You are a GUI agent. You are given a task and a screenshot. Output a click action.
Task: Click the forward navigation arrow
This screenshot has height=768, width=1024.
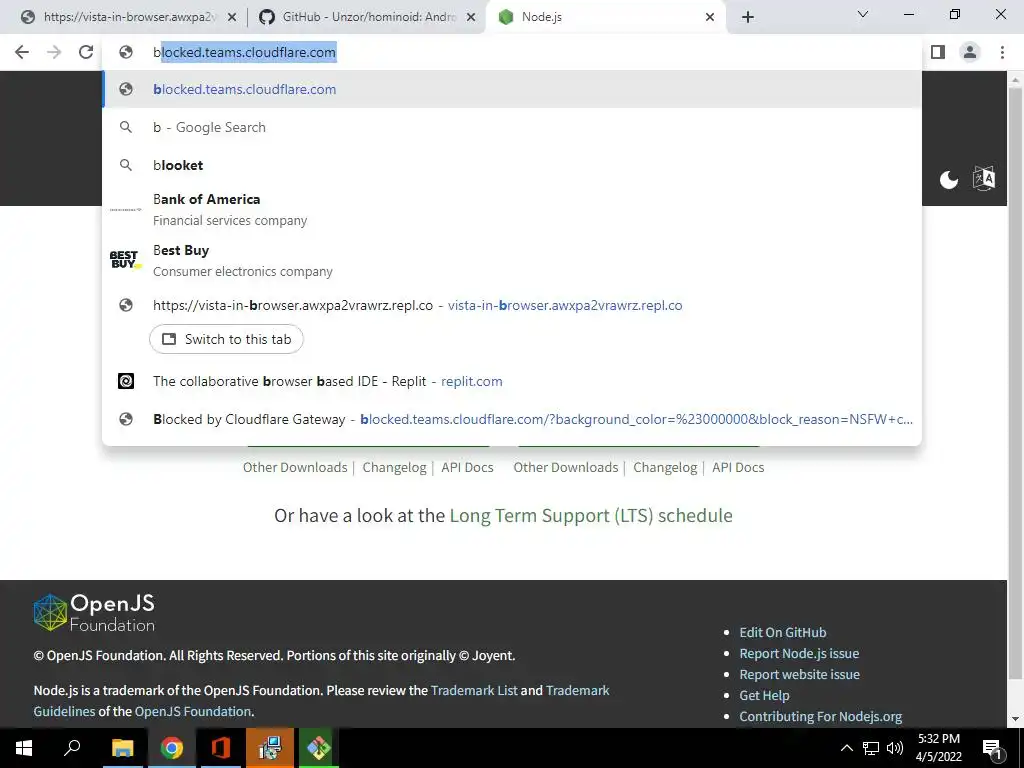(x=54, y=52)
